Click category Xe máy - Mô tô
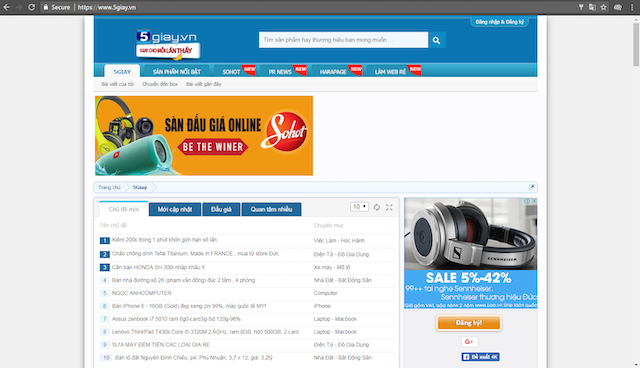 point(332,267)
